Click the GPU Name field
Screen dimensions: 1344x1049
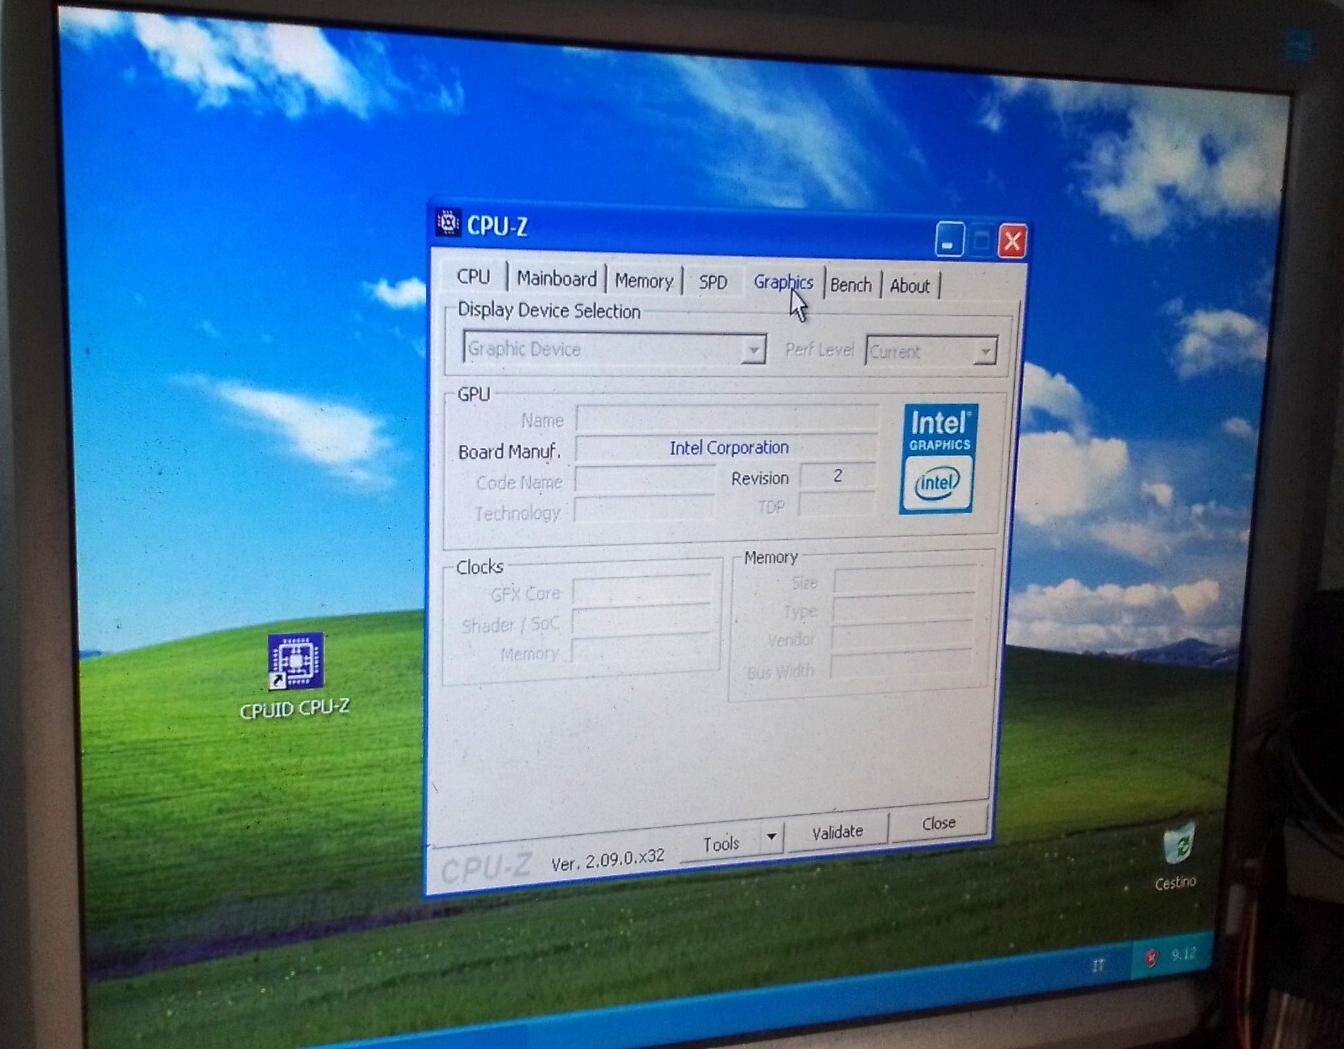tap(727, 419)
